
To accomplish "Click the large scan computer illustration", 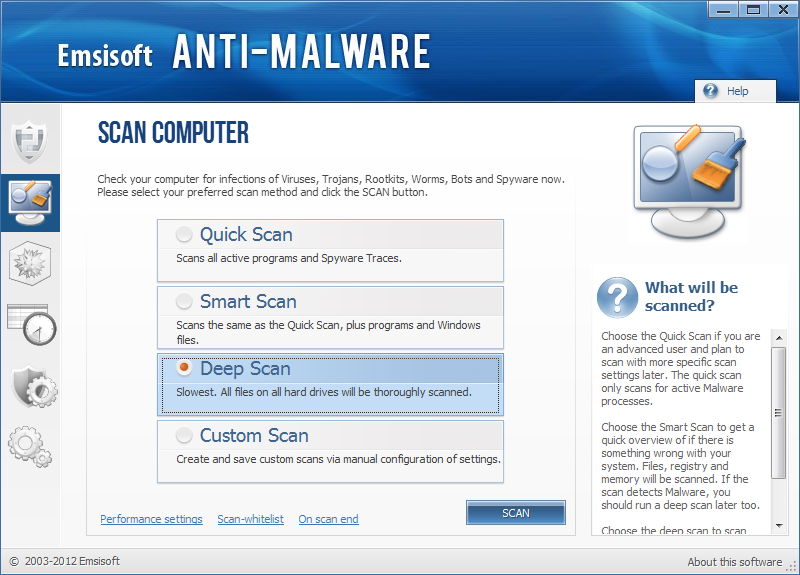I will pos(690,180).
